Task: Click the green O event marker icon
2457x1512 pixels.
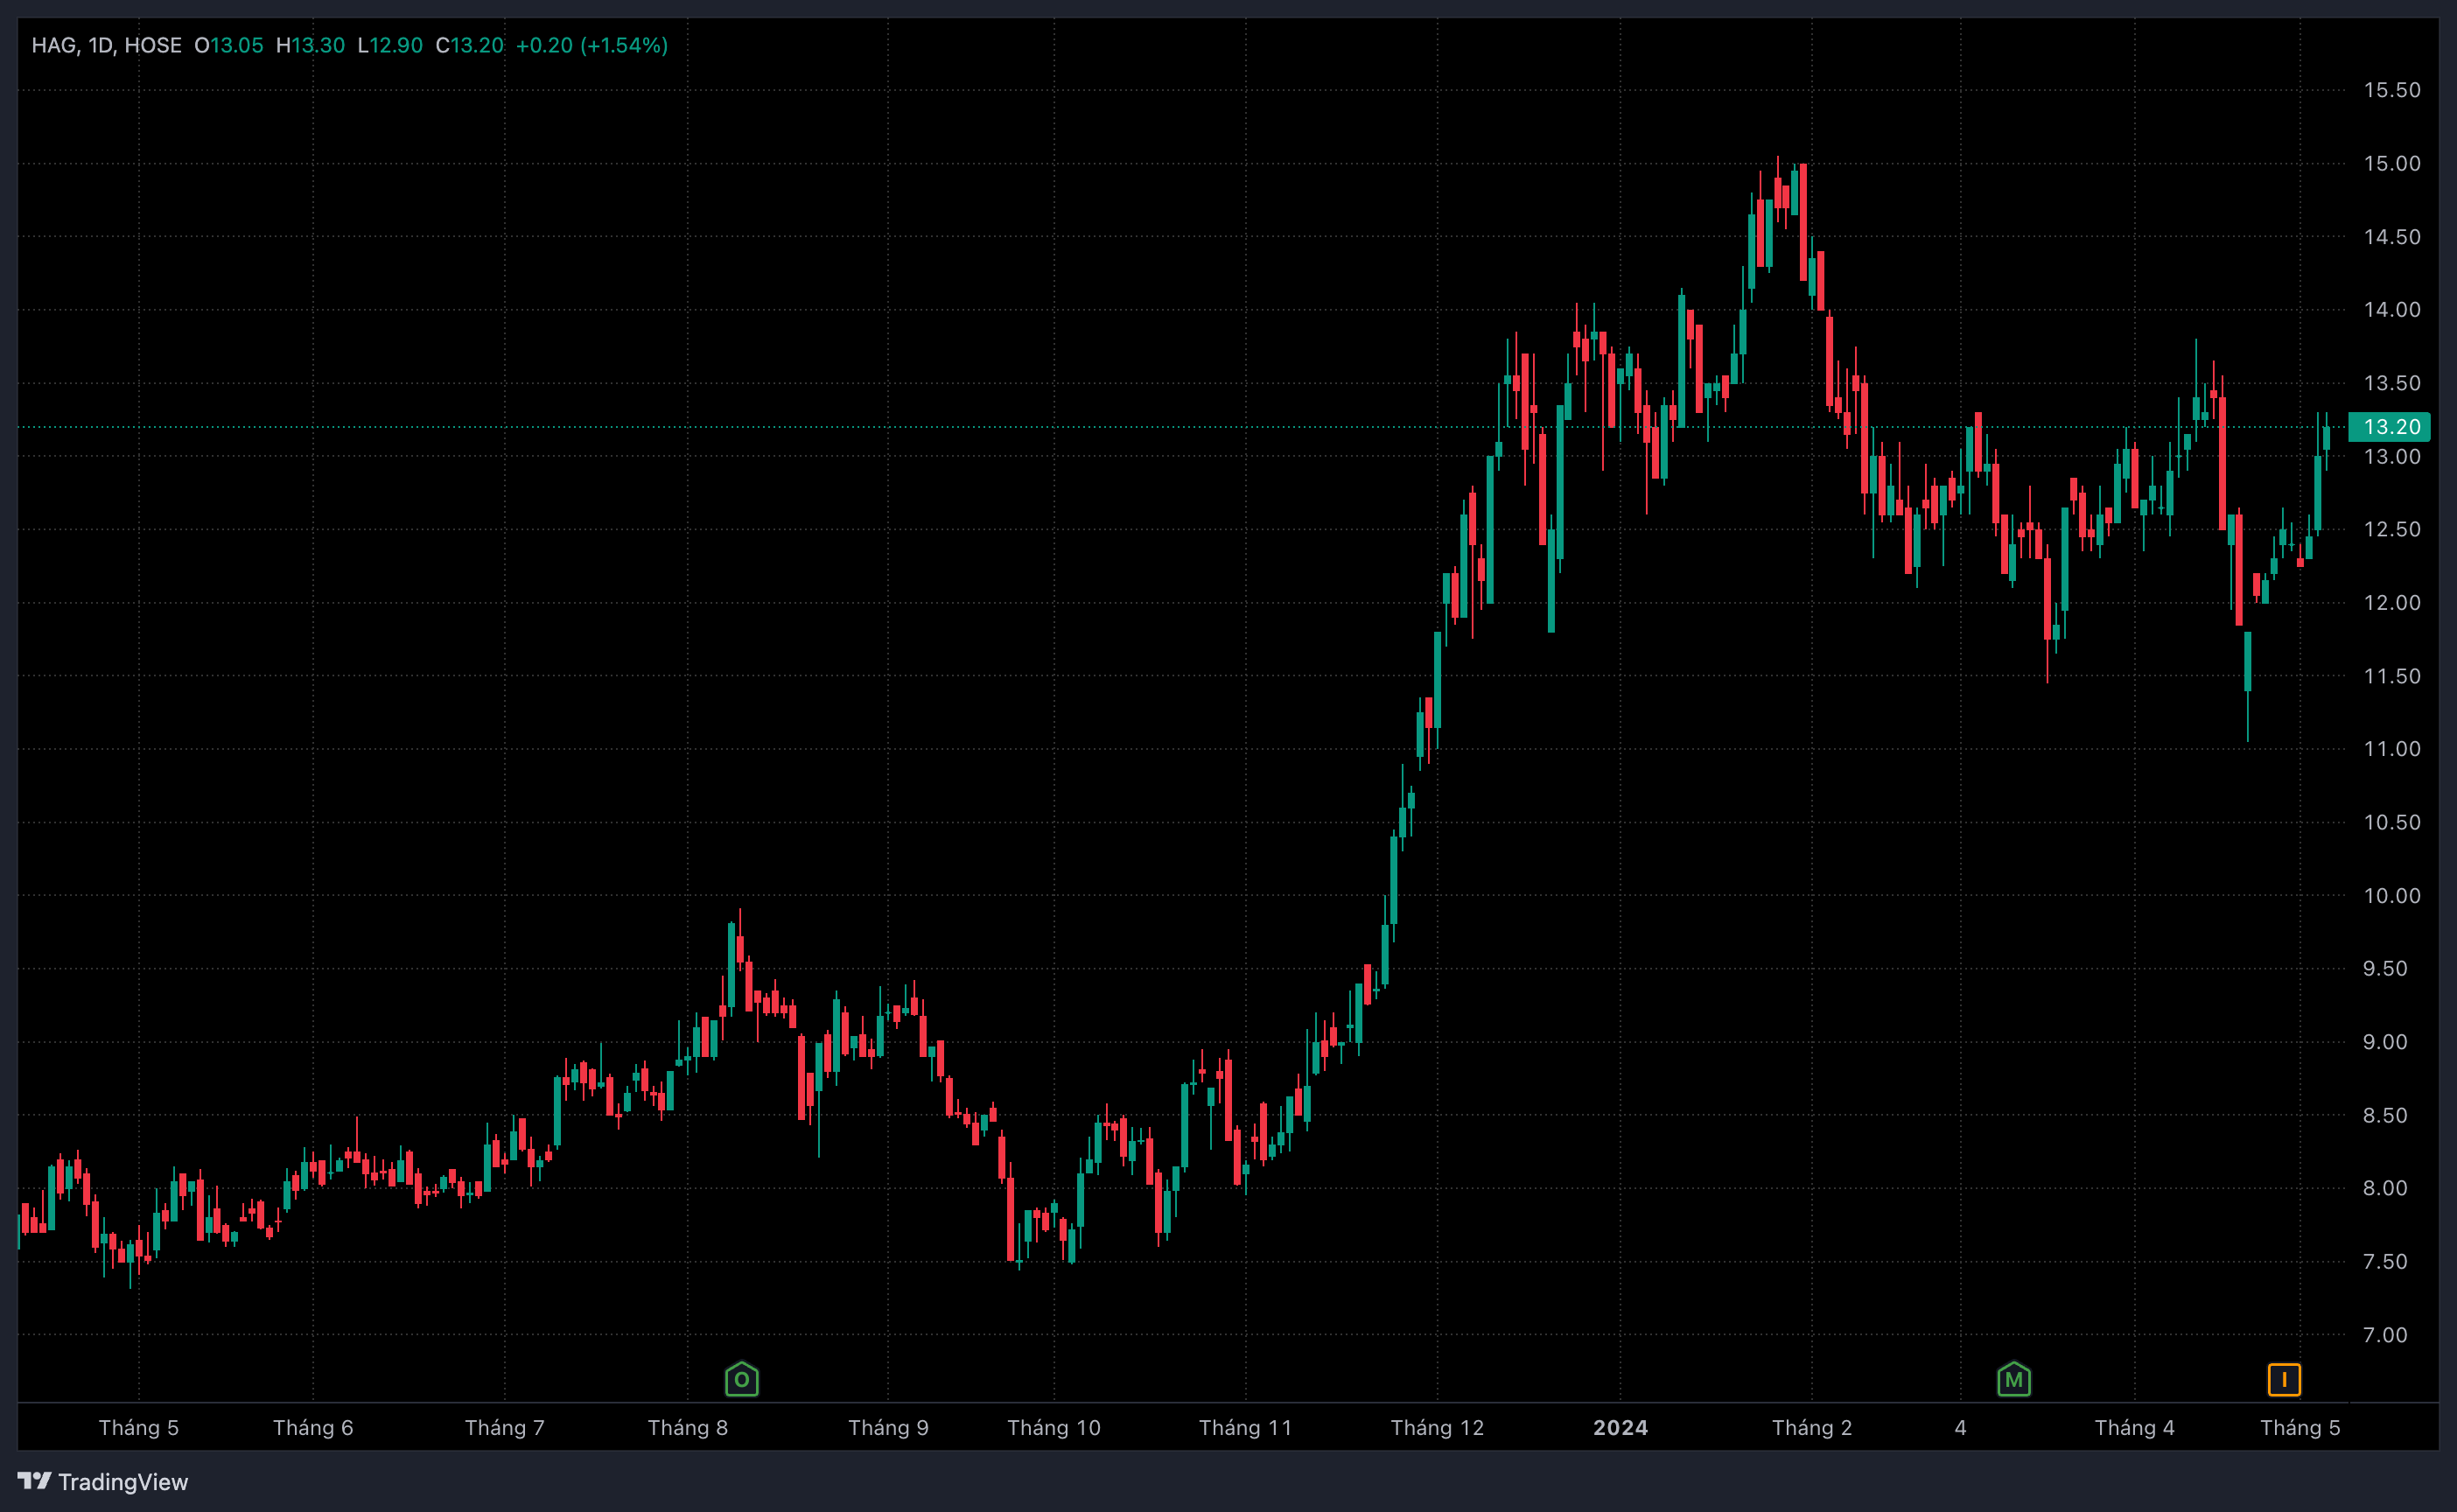Action: [x=741, y=1379]
